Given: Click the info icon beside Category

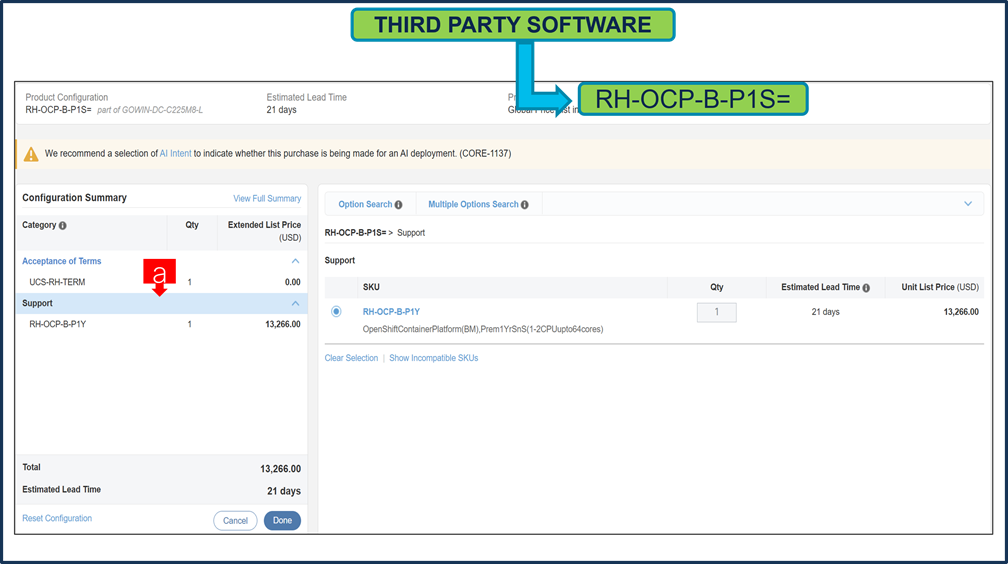Looking at the screenshot, I should [62, 226].
